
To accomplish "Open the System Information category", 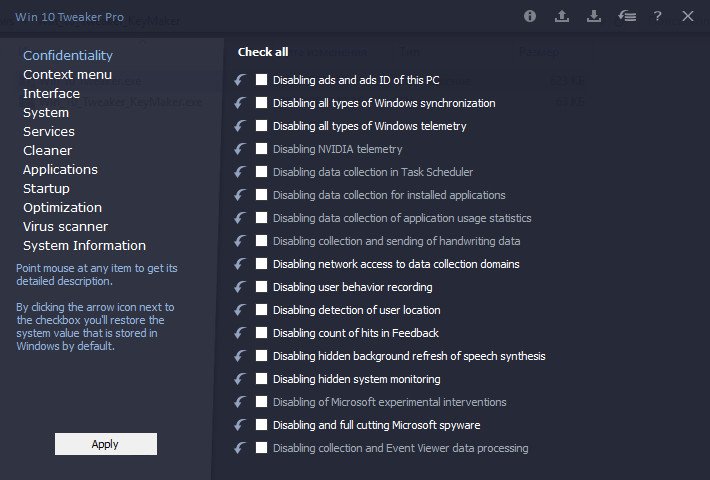I will (84, 245).
